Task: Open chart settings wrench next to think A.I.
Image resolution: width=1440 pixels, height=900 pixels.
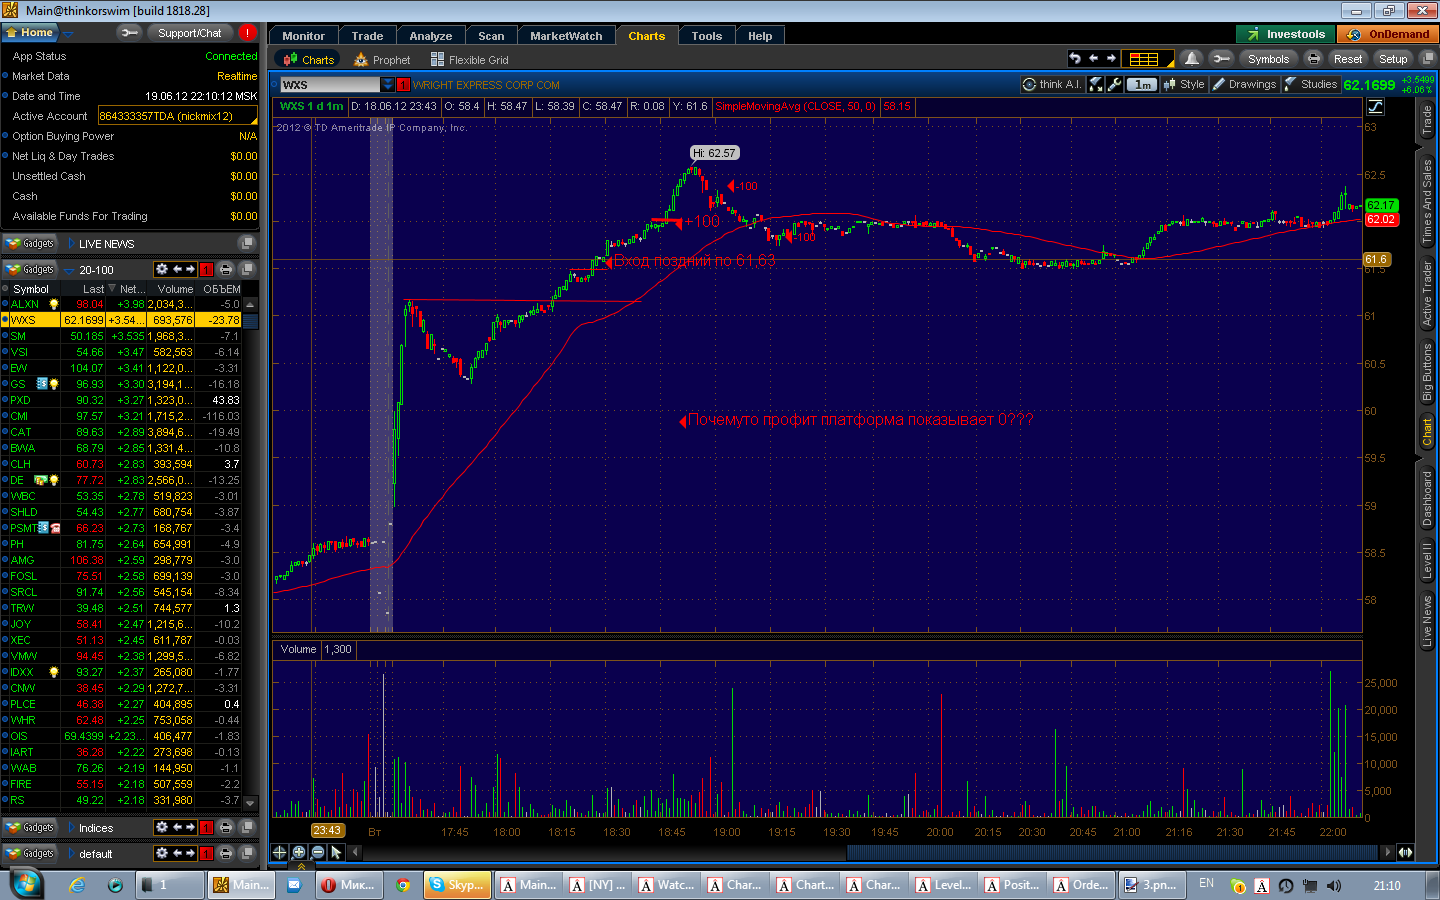Action: (1115, 85)
